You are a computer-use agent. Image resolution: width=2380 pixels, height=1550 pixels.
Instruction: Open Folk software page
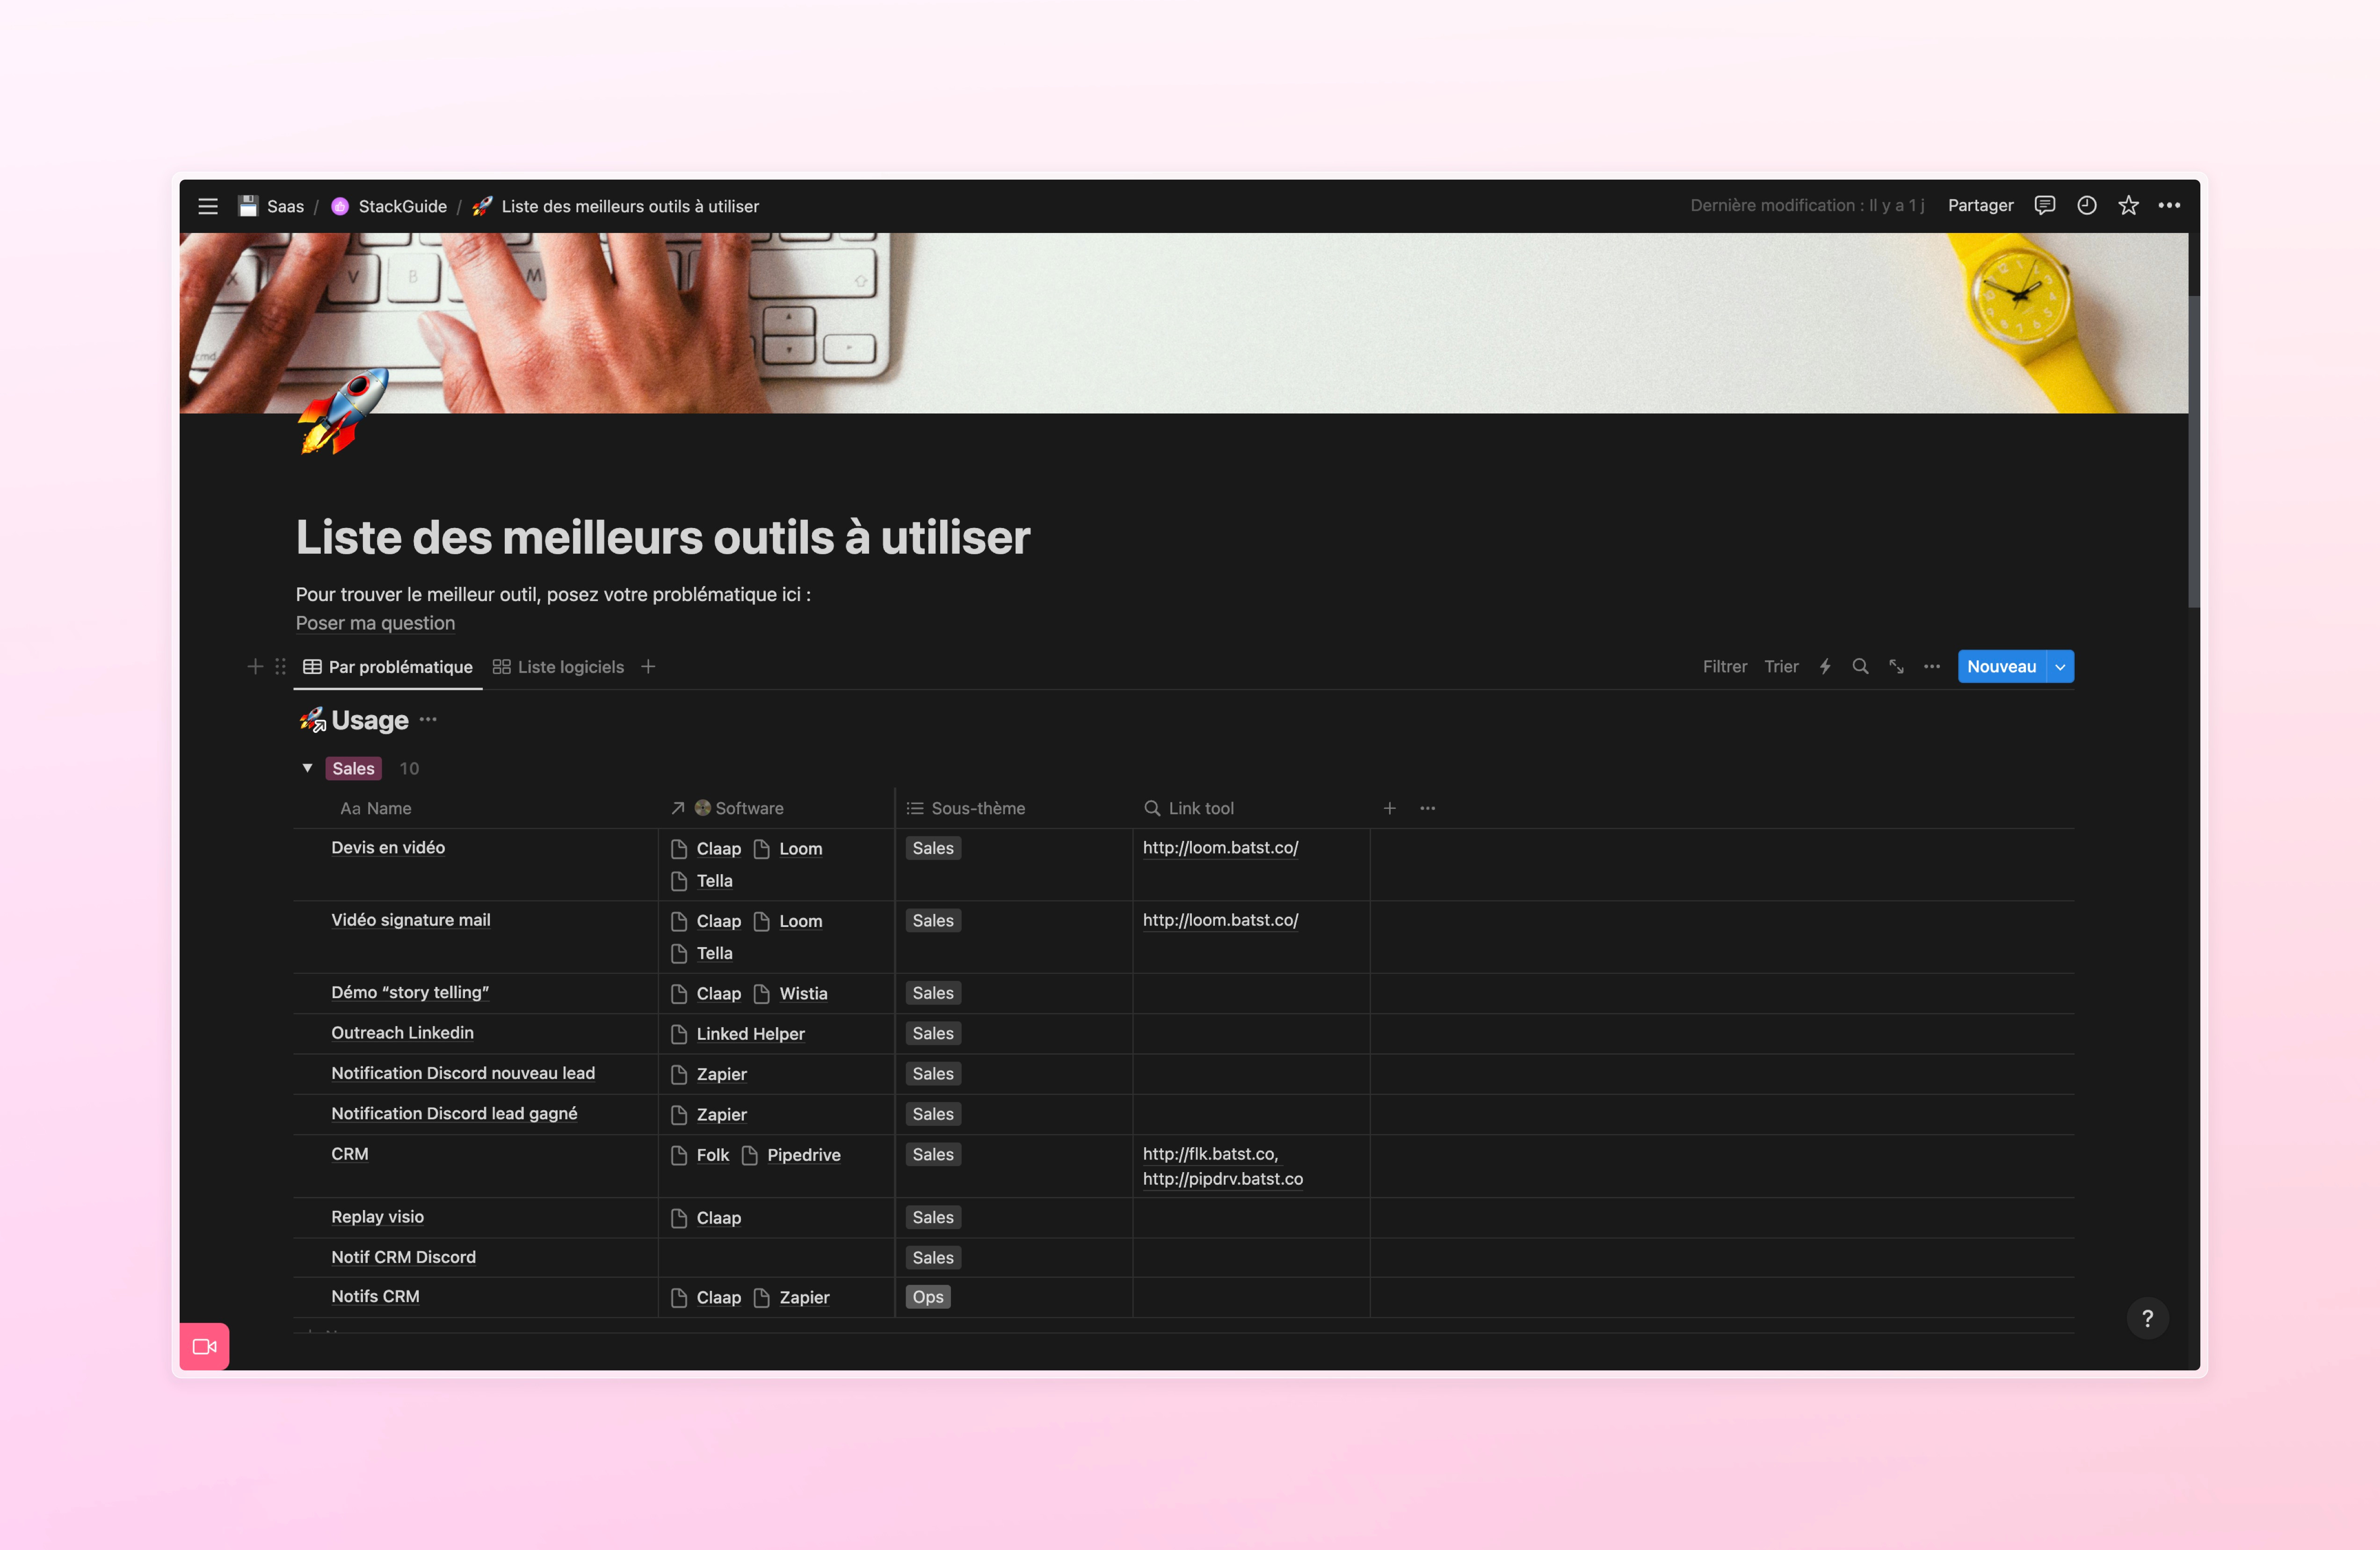click(x=700, y=1155)
